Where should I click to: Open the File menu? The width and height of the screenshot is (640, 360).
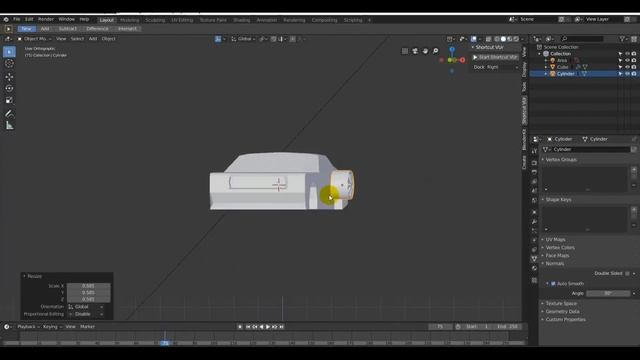tap(17, 19)
